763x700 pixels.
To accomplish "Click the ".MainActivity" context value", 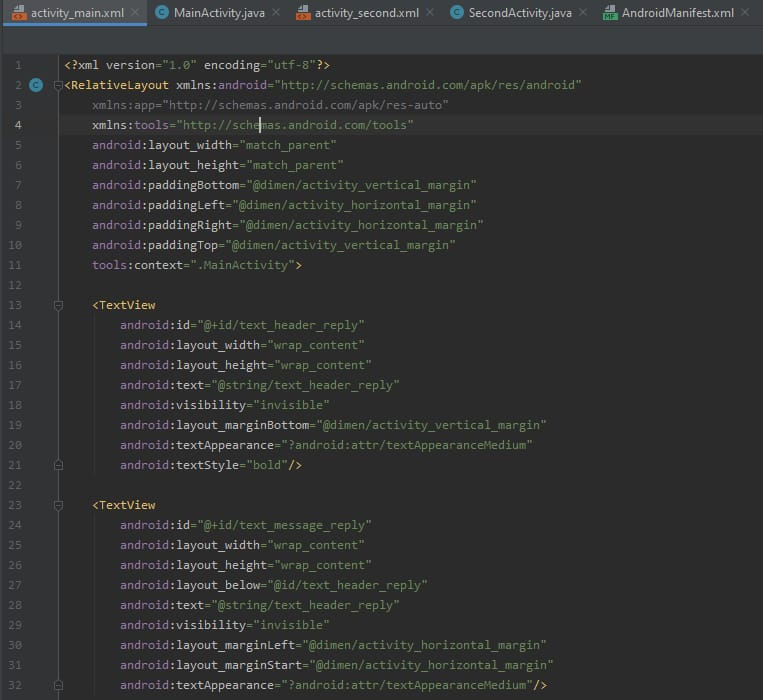I will click(242, 265).
